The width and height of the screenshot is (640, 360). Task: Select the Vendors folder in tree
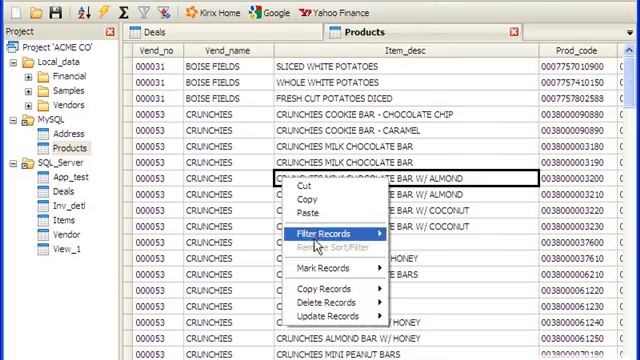[x=61, y=105]
